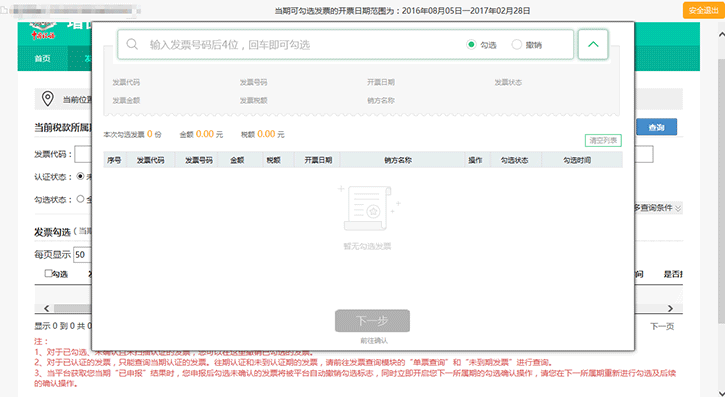Open the 首页 tab in background page

coord(43,59)
